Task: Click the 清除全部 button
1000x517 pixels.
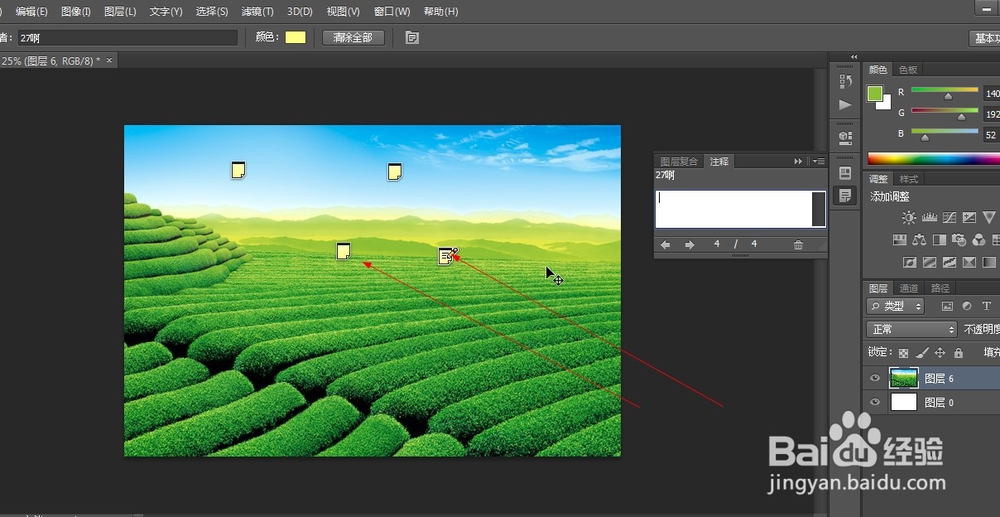Action: tap(353, 38)
